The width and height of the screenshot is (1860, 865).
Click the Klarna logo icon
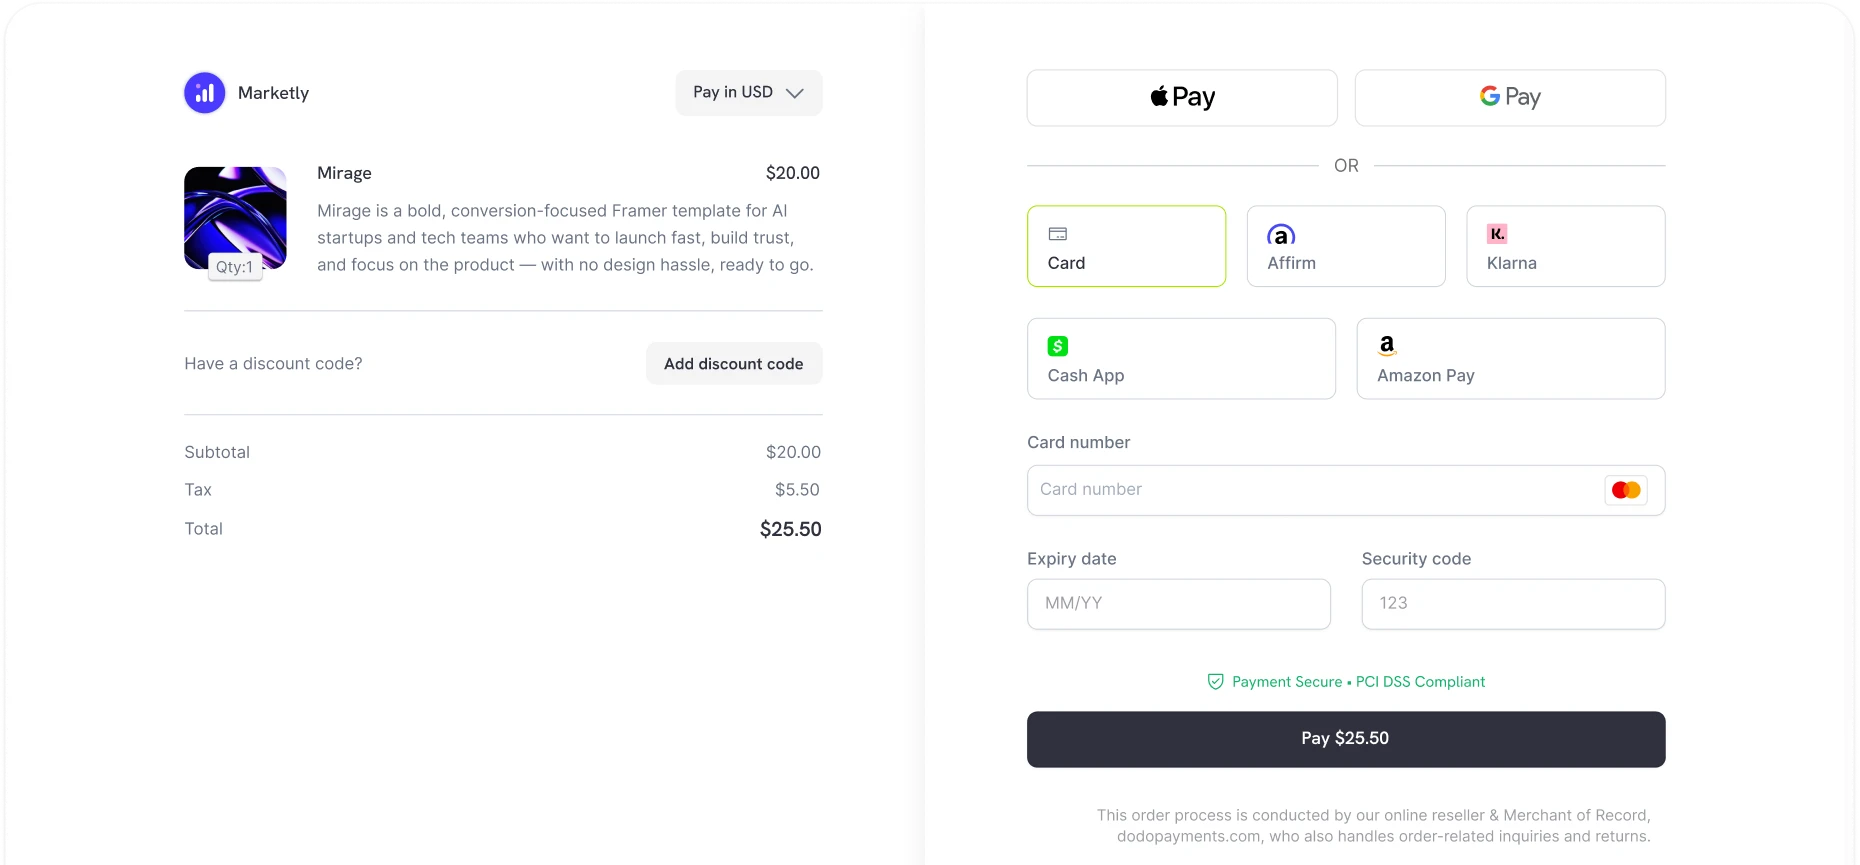[1497, 234]
